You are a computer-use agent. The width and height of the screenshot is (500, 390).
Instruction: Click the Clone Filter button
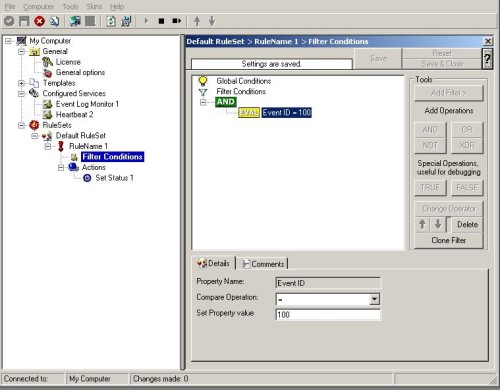448,240
